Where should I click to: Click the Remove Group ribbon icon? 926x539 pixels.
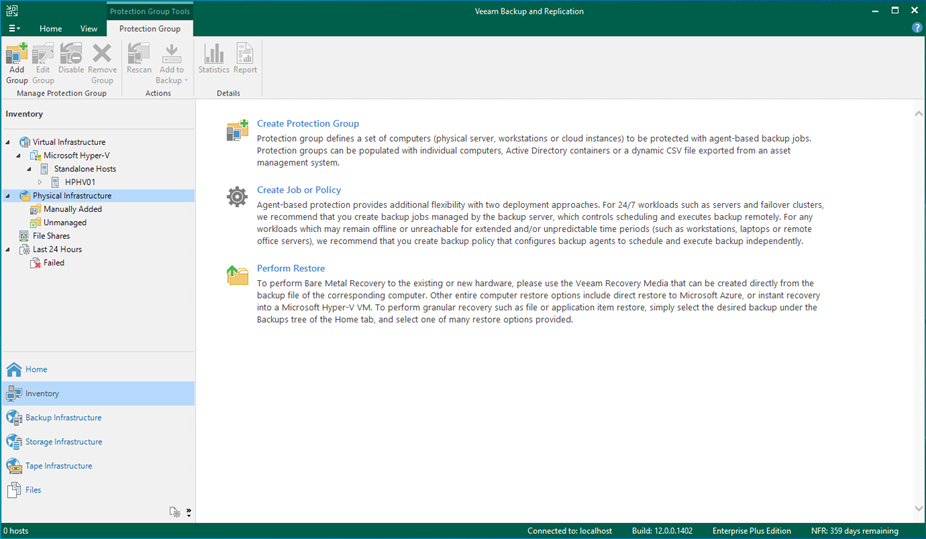[x=102, y=54]
